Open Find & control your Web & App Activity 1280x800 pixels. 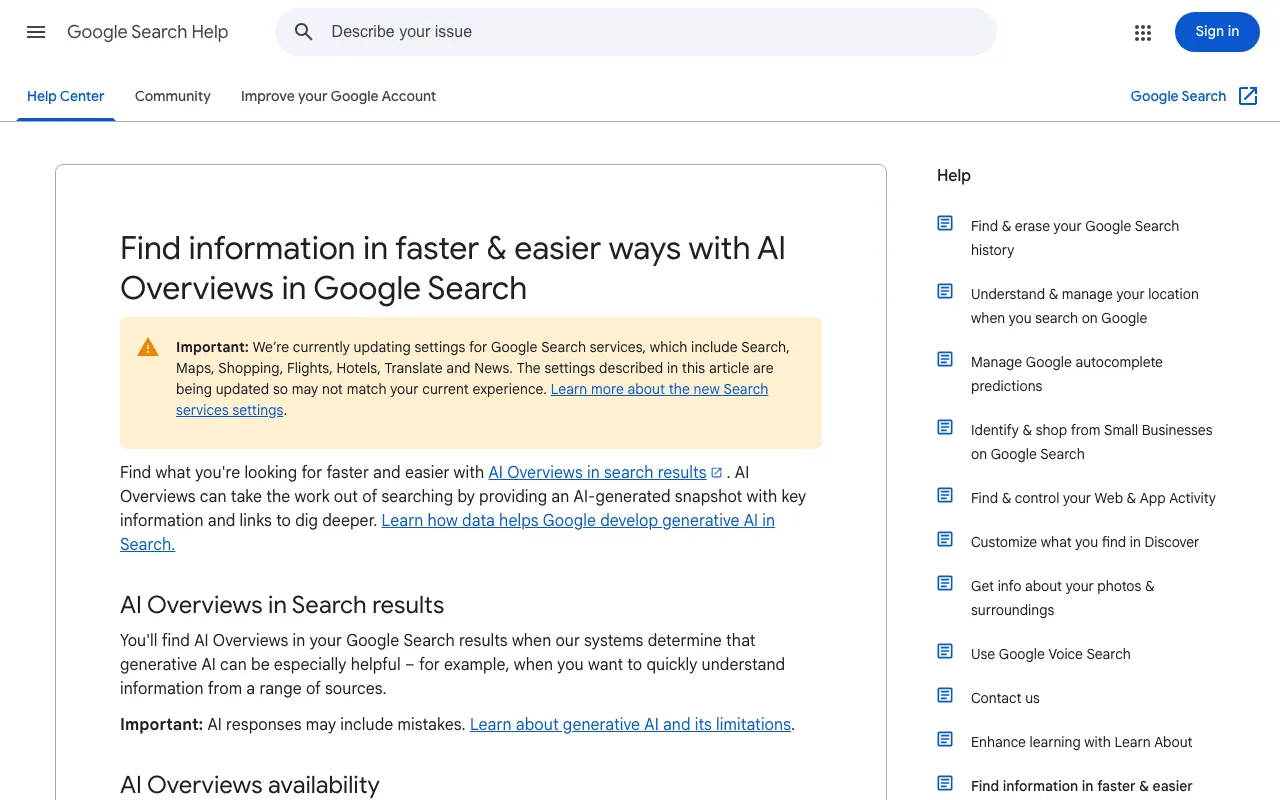[1093, 498]
